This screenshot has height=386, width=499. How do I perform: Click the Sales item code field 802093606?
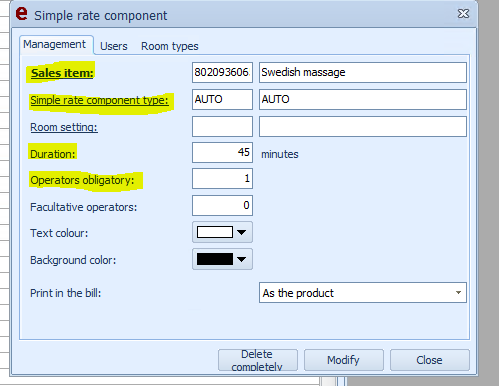tap(222, 72)
